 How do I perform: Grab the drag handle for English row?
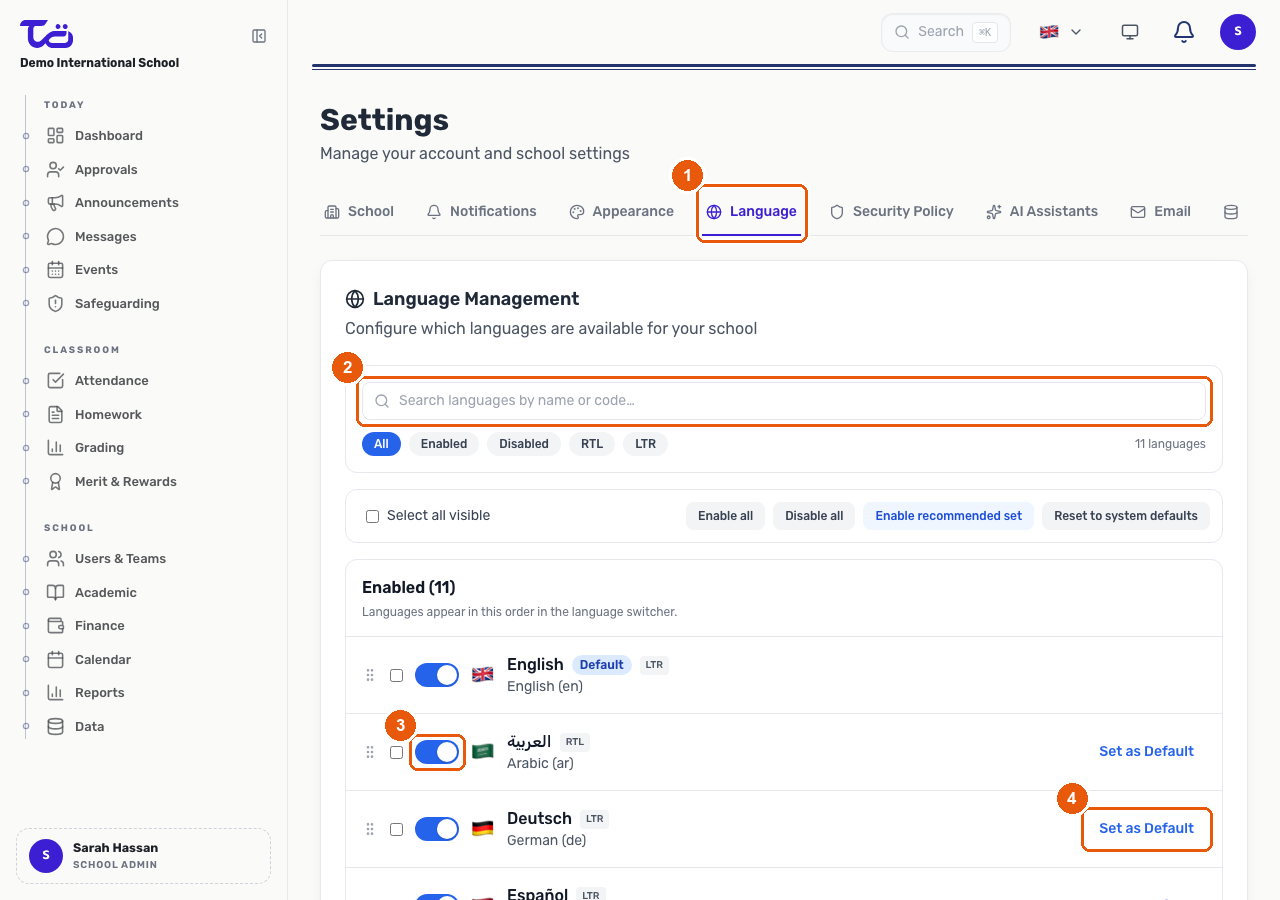pos(370,675)
